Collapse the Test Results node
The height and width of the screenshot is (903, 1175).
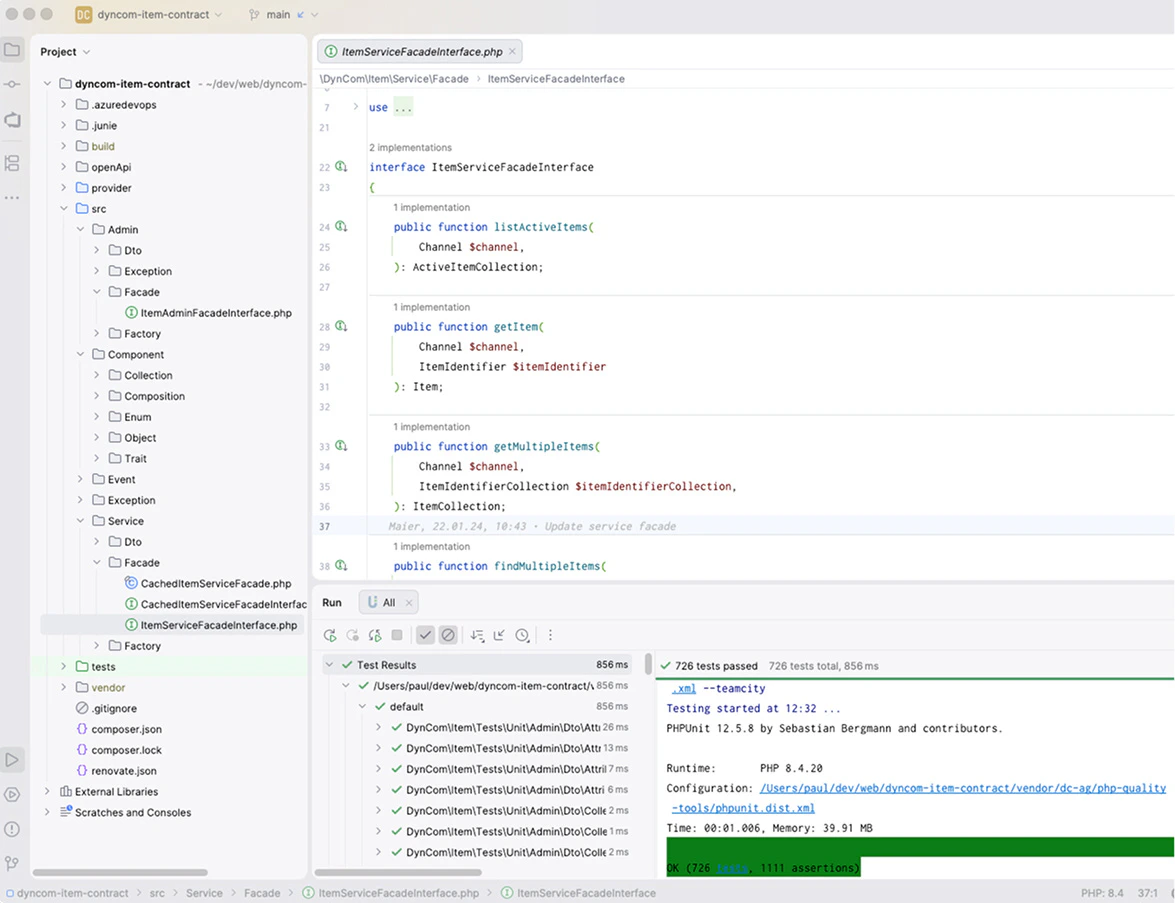tap(329, 665)
